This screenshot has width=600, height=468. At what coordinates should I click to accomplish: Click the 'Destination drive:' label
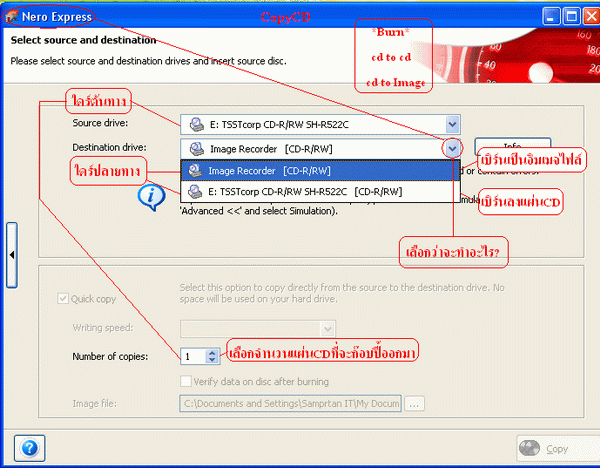[x=109, y=147]
